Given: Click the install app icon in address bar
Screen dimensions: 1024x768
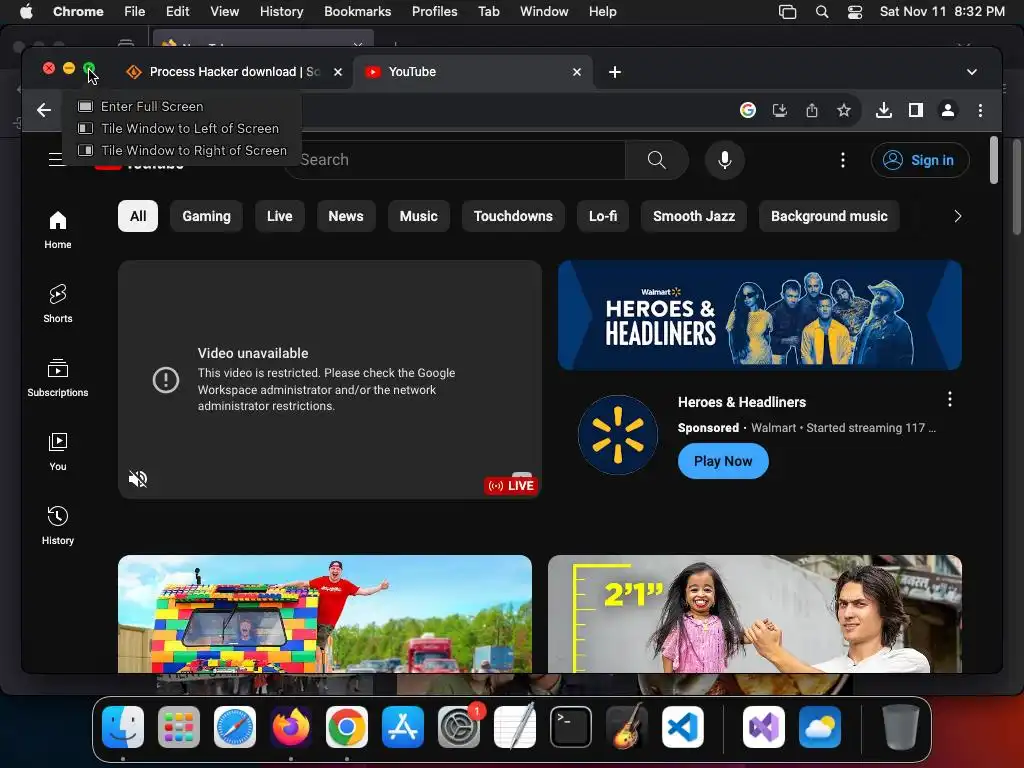Looking at the screenshot, I should pos(780,110).
